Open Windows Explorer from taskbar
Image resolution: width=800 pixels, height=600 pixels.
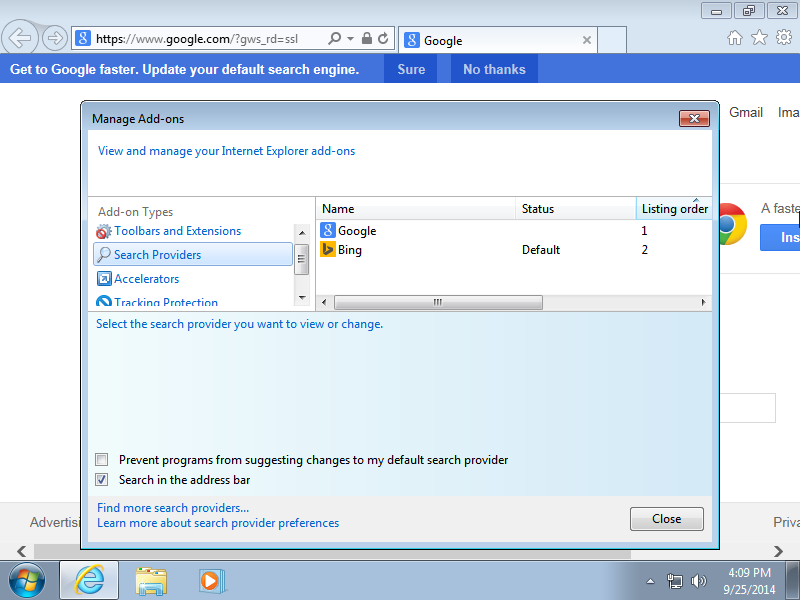coord(151,581)
